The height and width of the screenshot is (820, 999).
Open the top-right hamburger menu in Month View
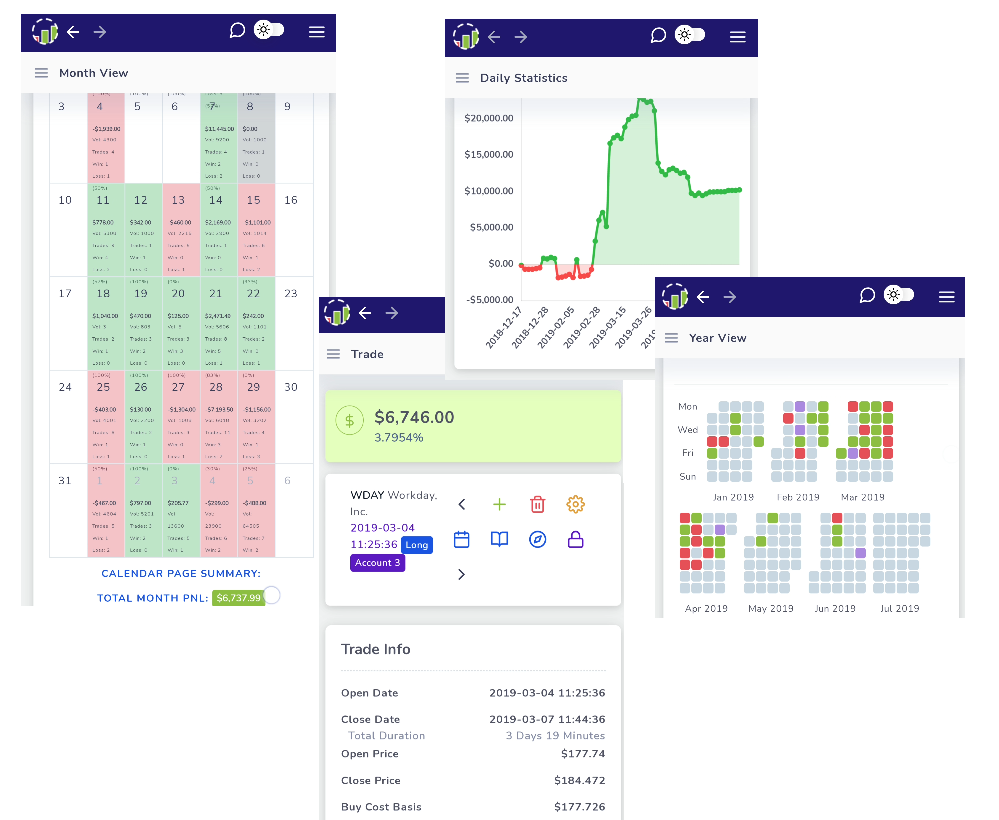point(317,32)
